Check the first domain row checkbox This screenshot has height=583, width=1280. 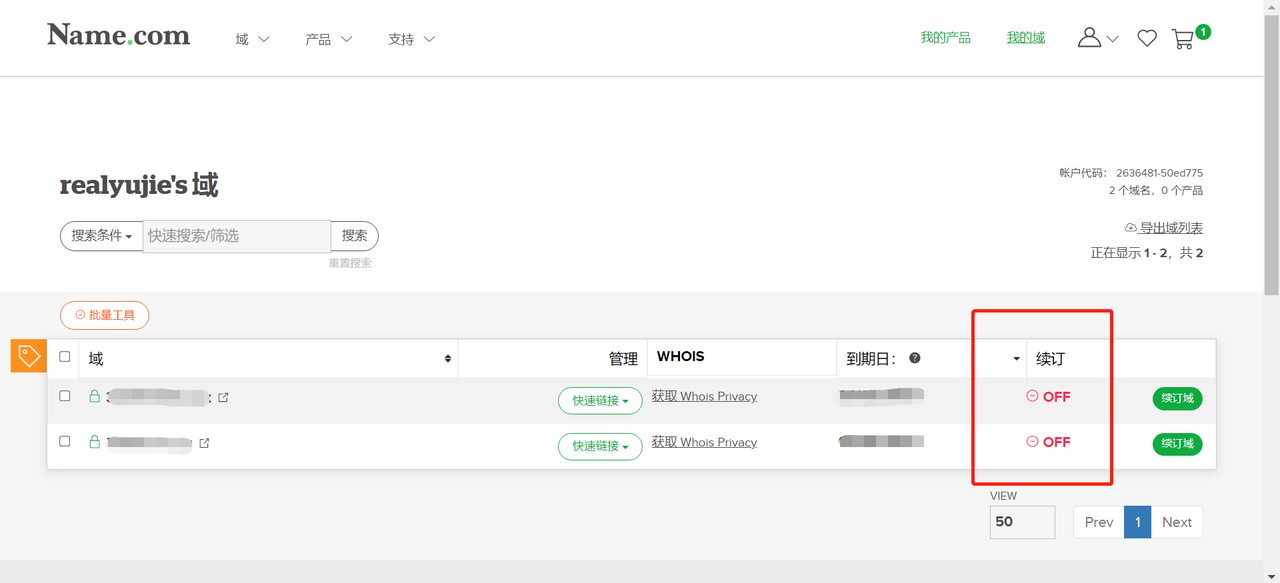tap(65, 396)
